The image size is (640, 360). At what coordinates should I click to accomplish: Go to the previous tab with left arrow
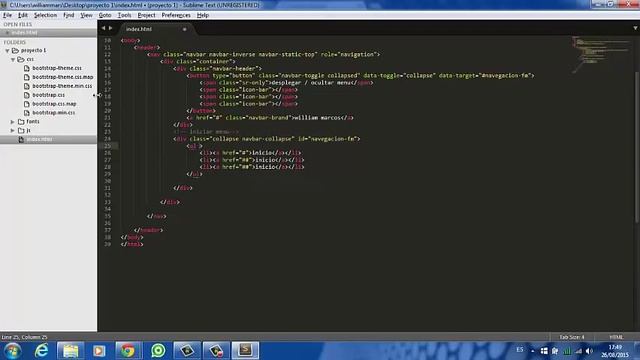(x=103, y=28)
